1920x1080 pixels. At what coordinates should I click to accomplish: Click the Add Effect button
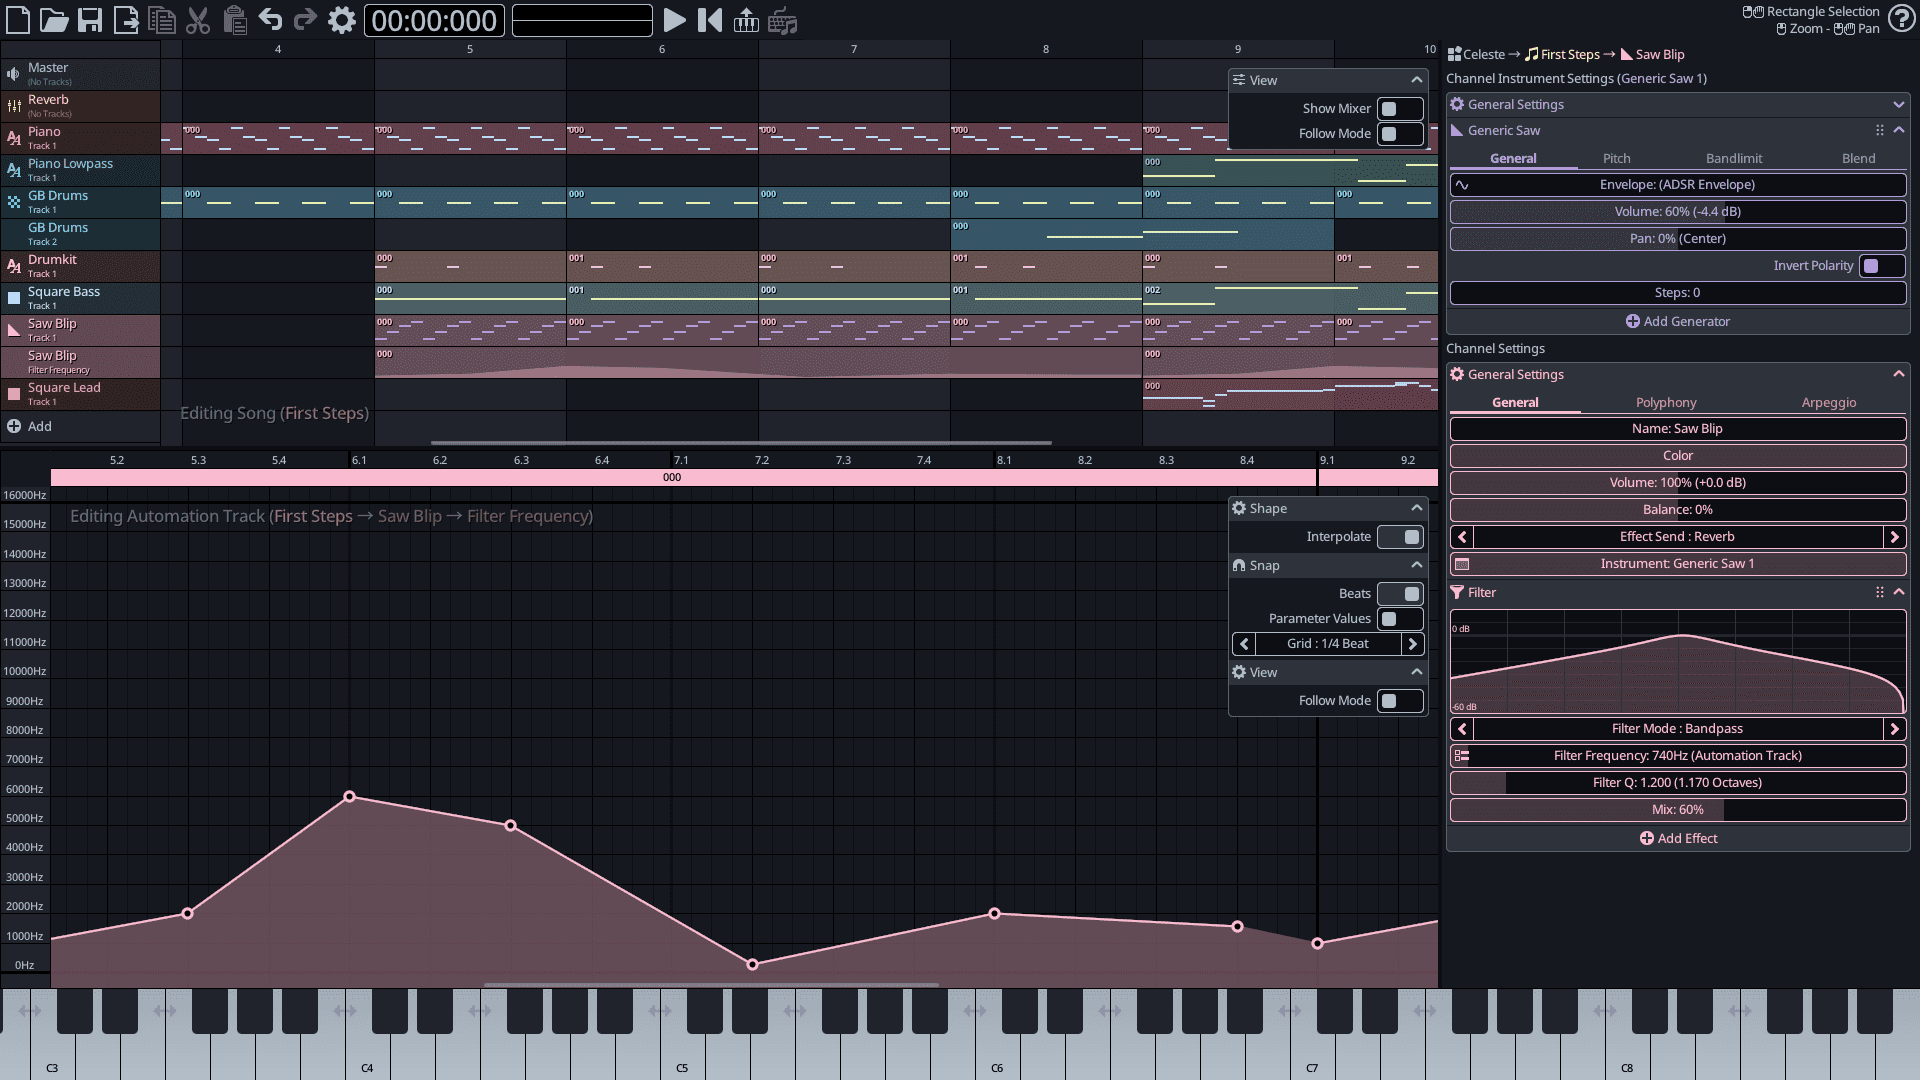pos(1678,838)
